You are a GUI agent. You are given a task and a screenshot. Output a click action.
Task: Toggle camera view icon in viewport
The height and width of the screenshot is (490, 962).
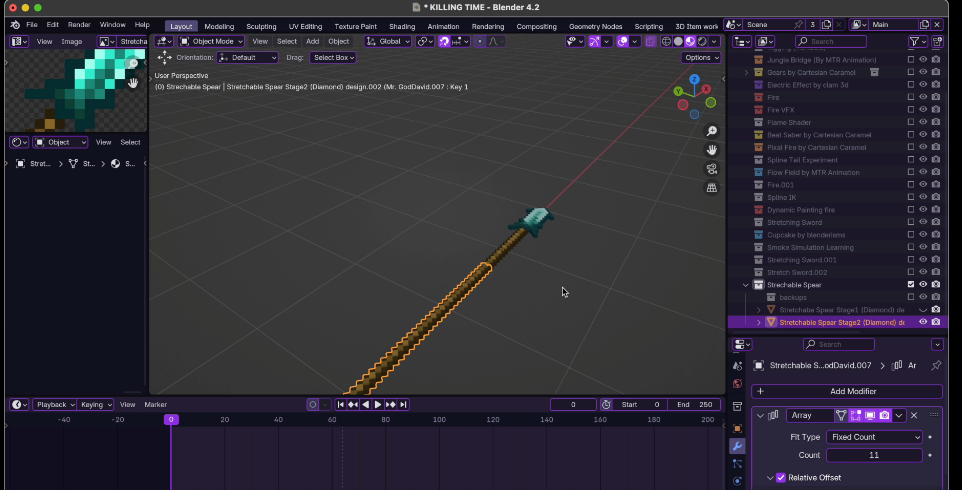712,169
